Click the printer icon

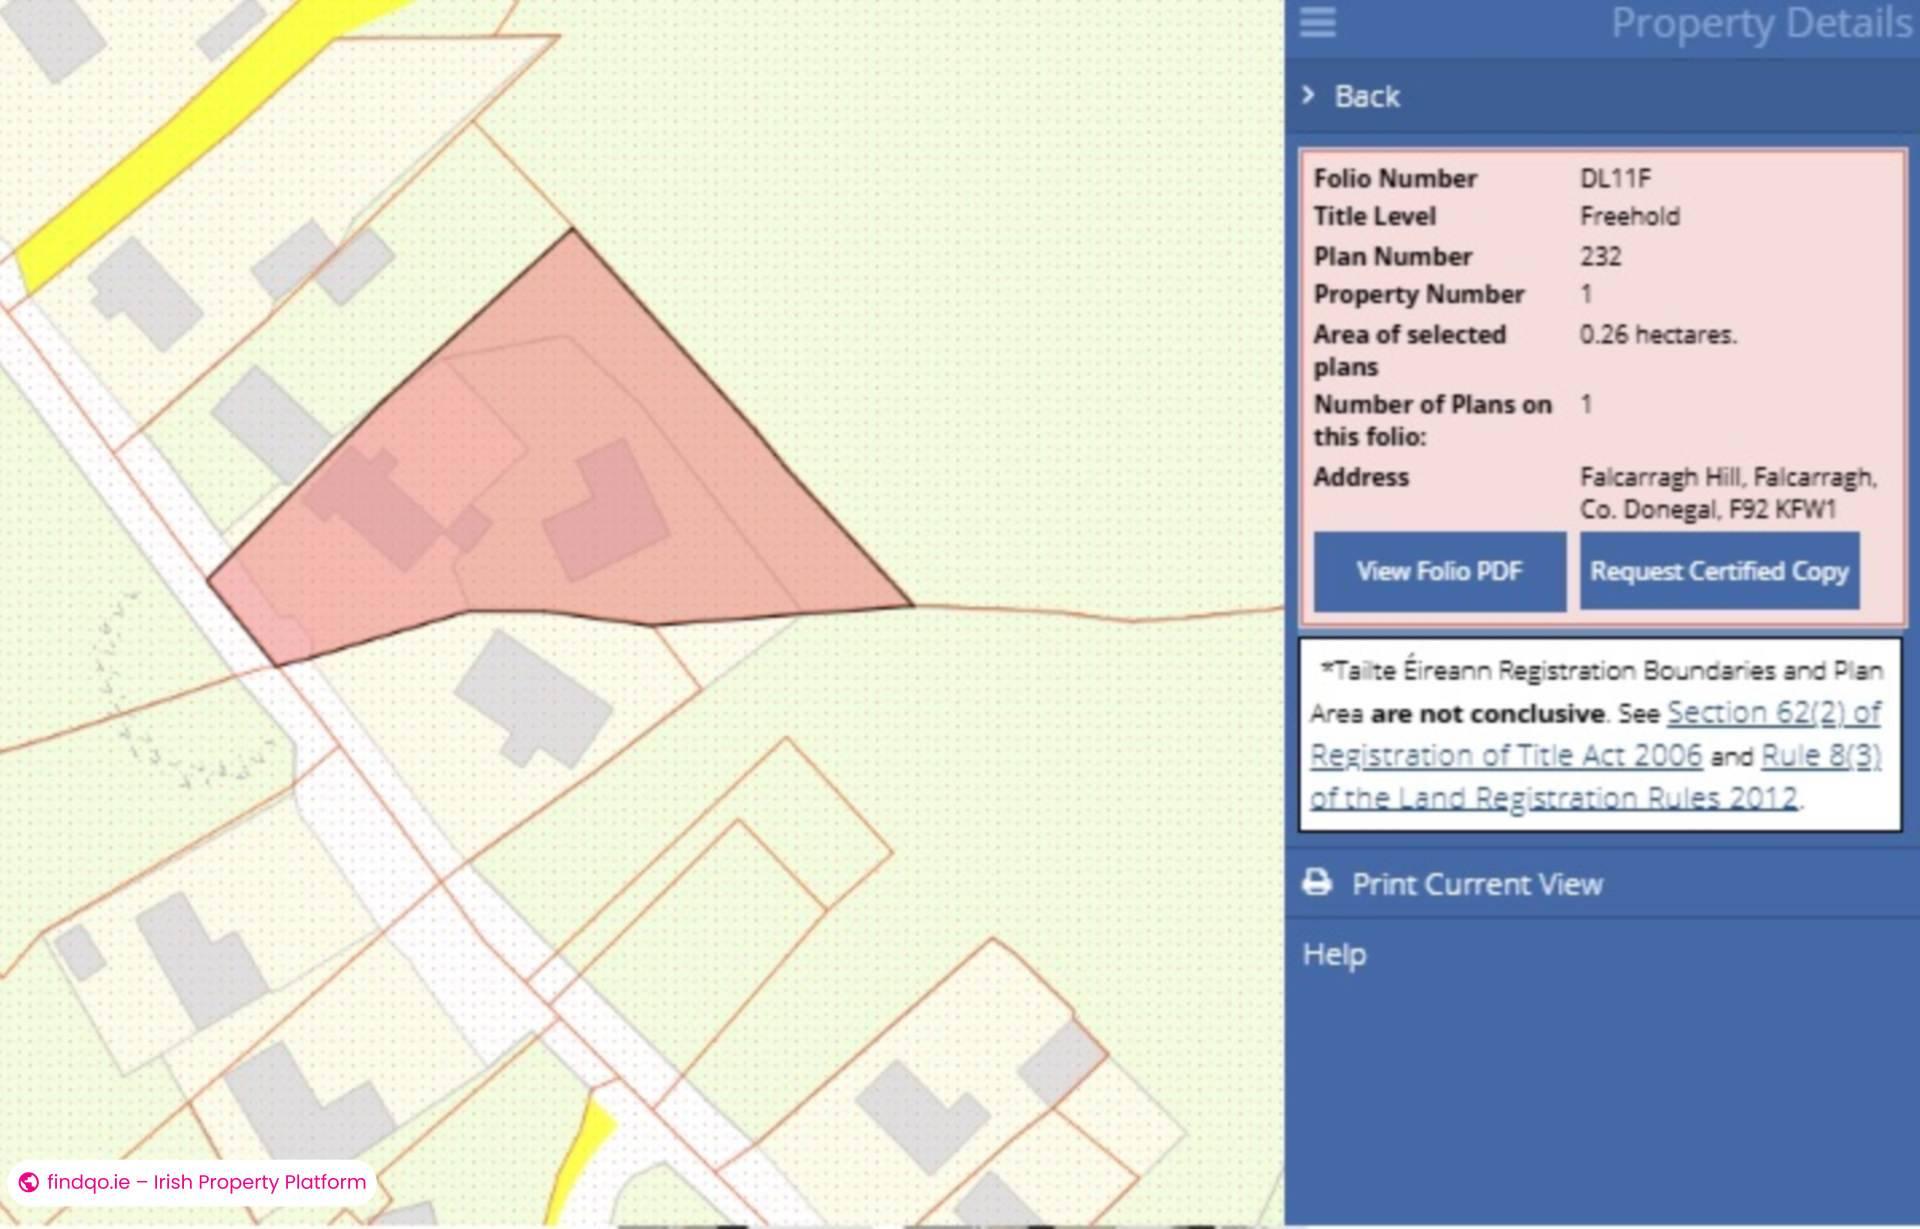(x=1317, y=883)
